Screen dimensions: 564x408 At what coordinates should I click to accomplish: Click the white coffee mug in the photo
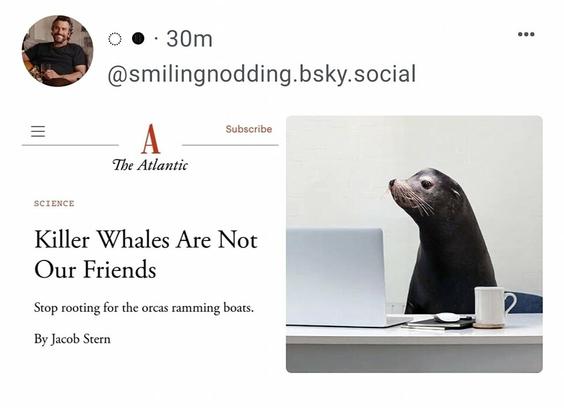(494, 307)
